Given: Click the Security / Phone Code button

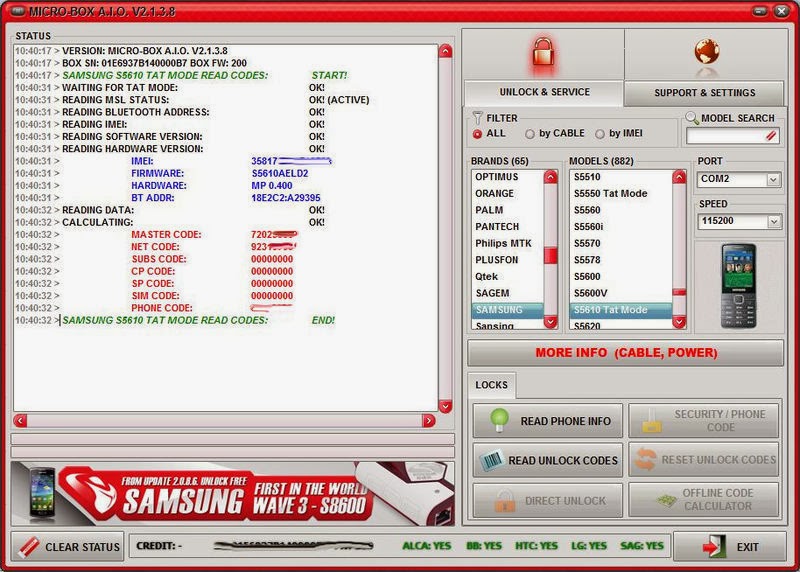Looking at the screenshot, I should click(x=704, y=421).
